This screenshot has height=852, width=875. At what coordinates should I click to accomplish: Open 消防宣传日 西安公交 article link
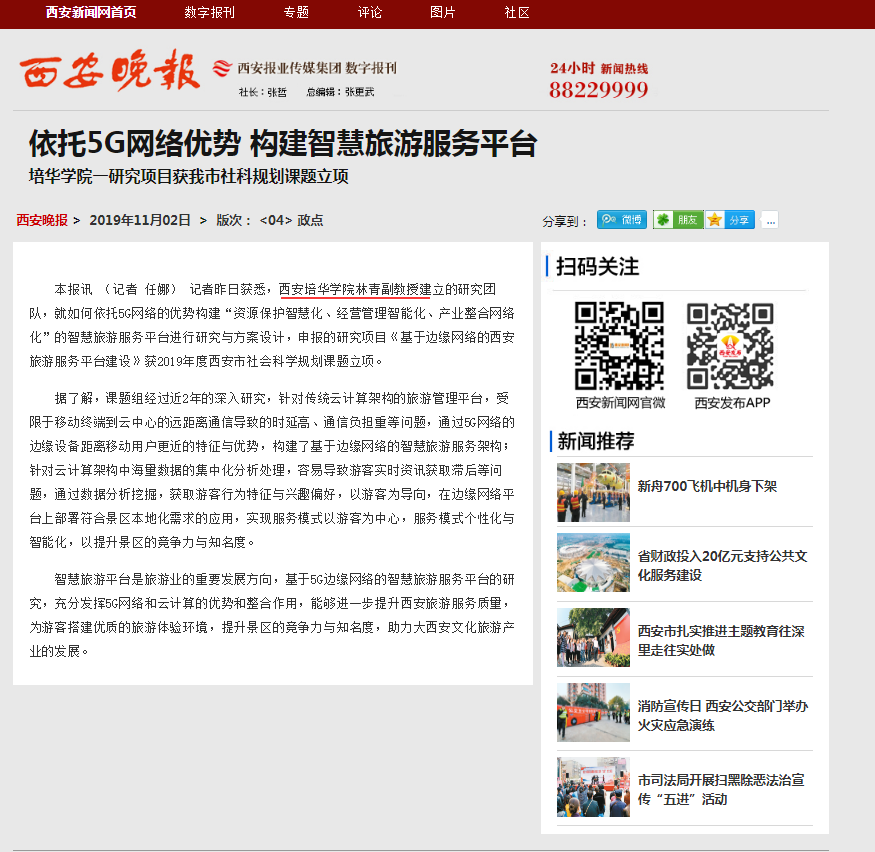(x=722, y=715)
